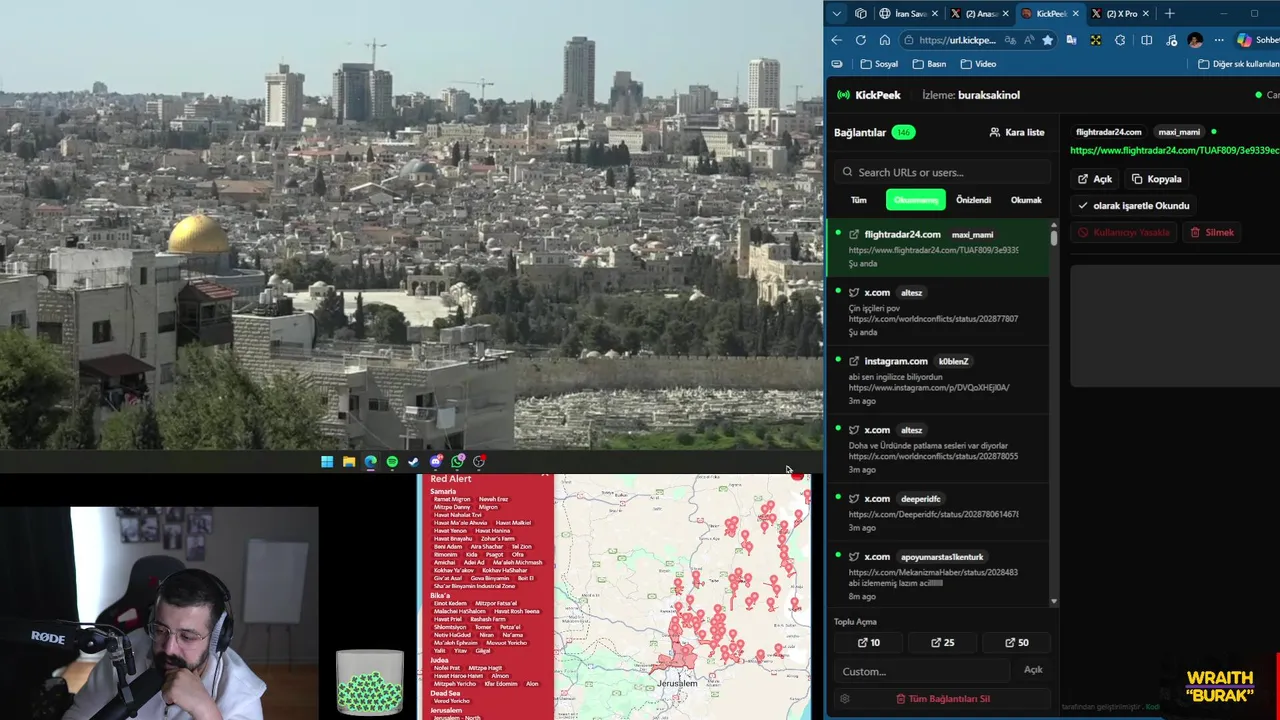
Task: Click external-link icon on instagram.com entry
Action: coord(854,361)
